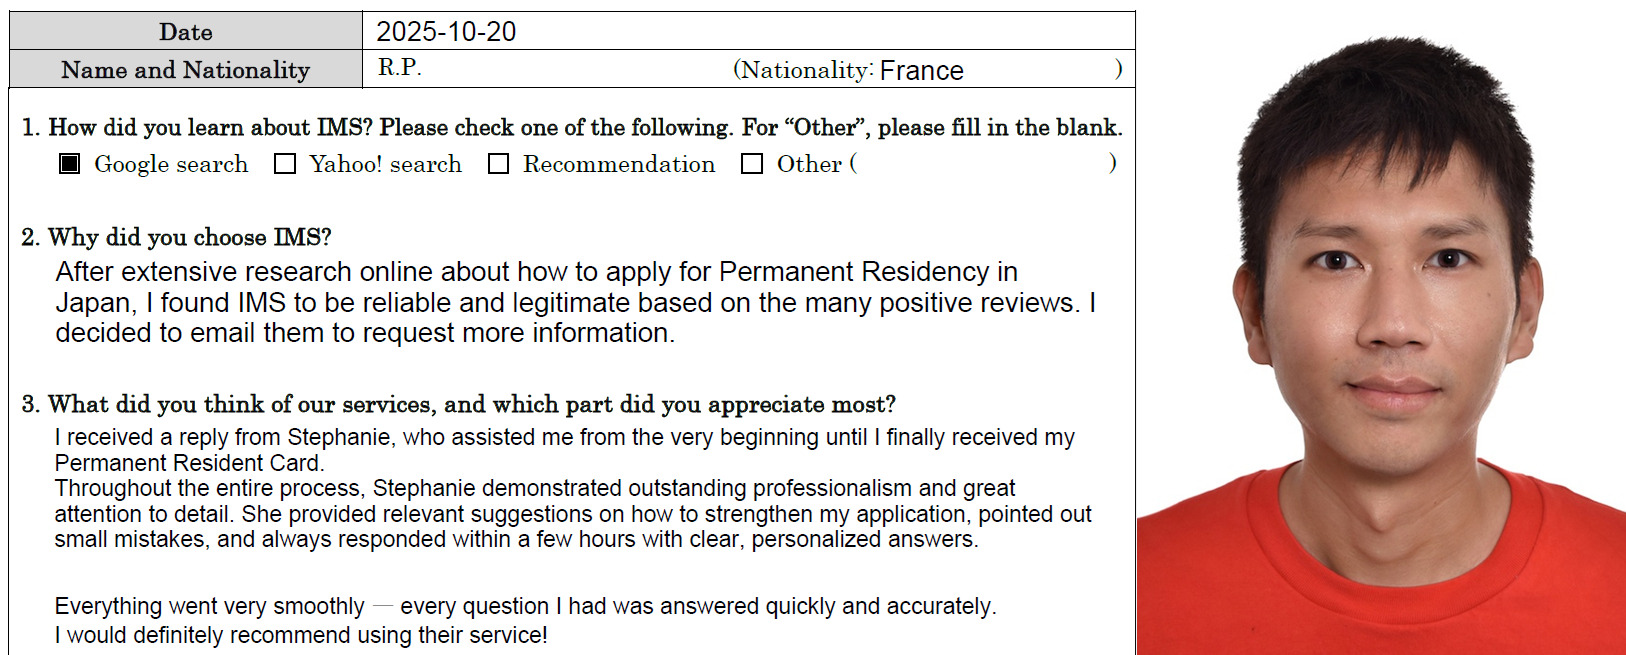The image size is (1626, 655).
Task: Uncheck the Google search checkbox
Action: (x=69, y=164)
